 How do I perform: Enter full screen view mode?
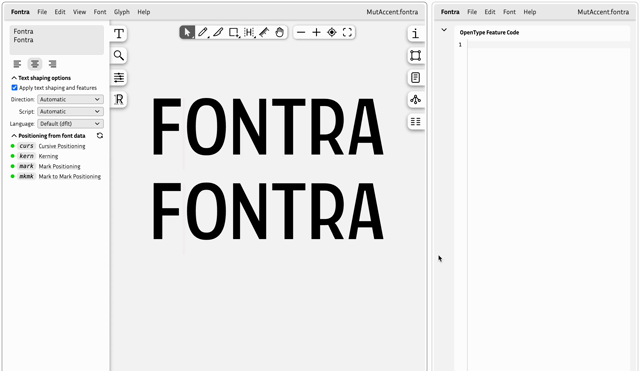pyautogui.click(x=347, y=32)
